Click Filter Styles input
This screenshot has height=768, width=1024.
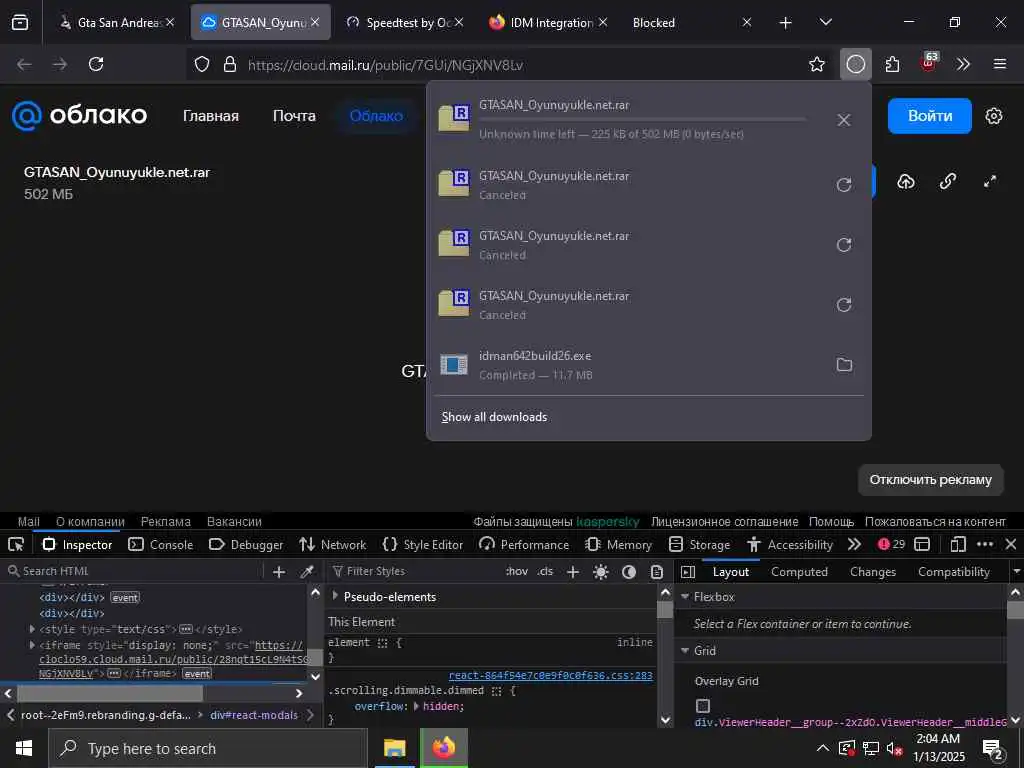(x=415, y=571)
